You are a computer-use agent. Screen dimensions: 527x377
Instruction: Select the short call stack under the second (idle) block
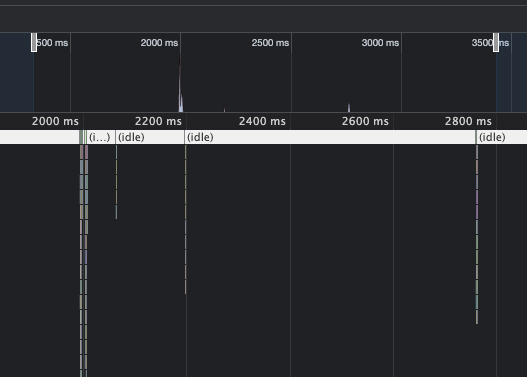pos(117,182)
